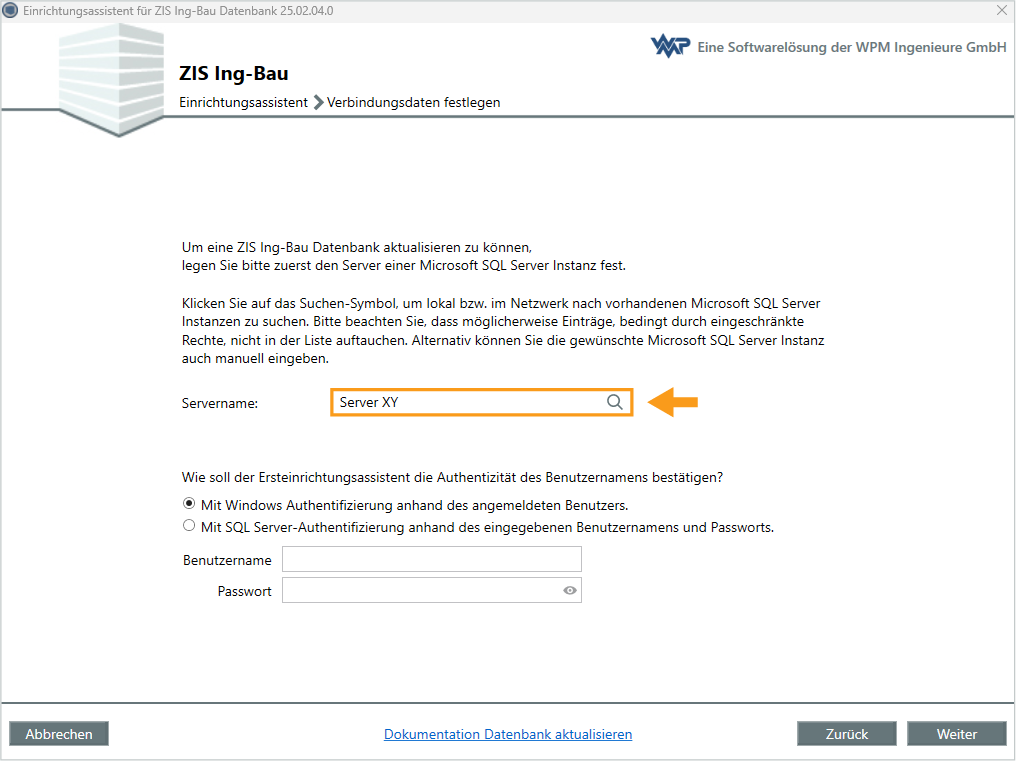Expand the breadcrumb chevron after Einrichtungsassistent
Viewport: 1016px width, 761px height.
click(x=318, y=102)
